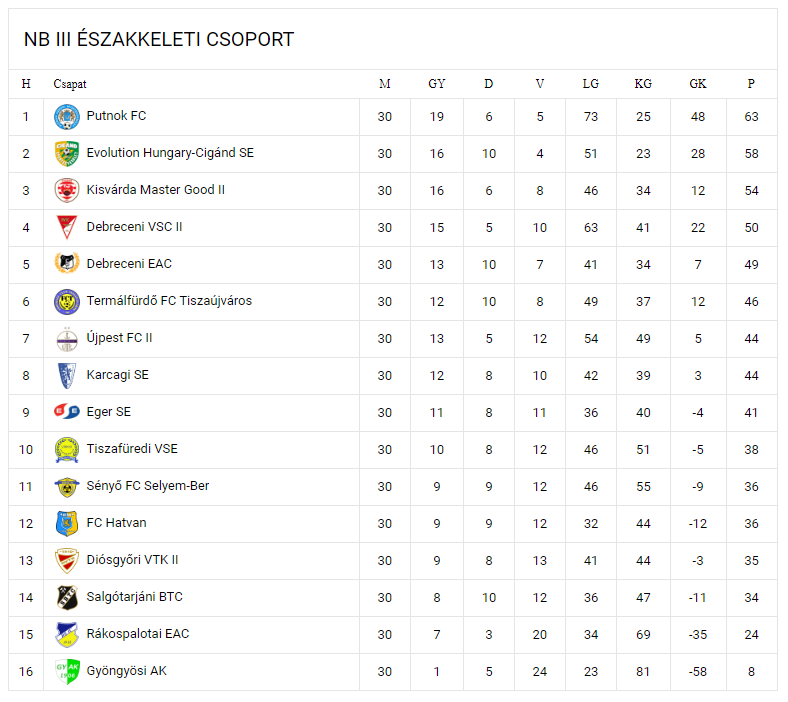
Task: Open the Karcagi SE team name
Action: (117, 375)
